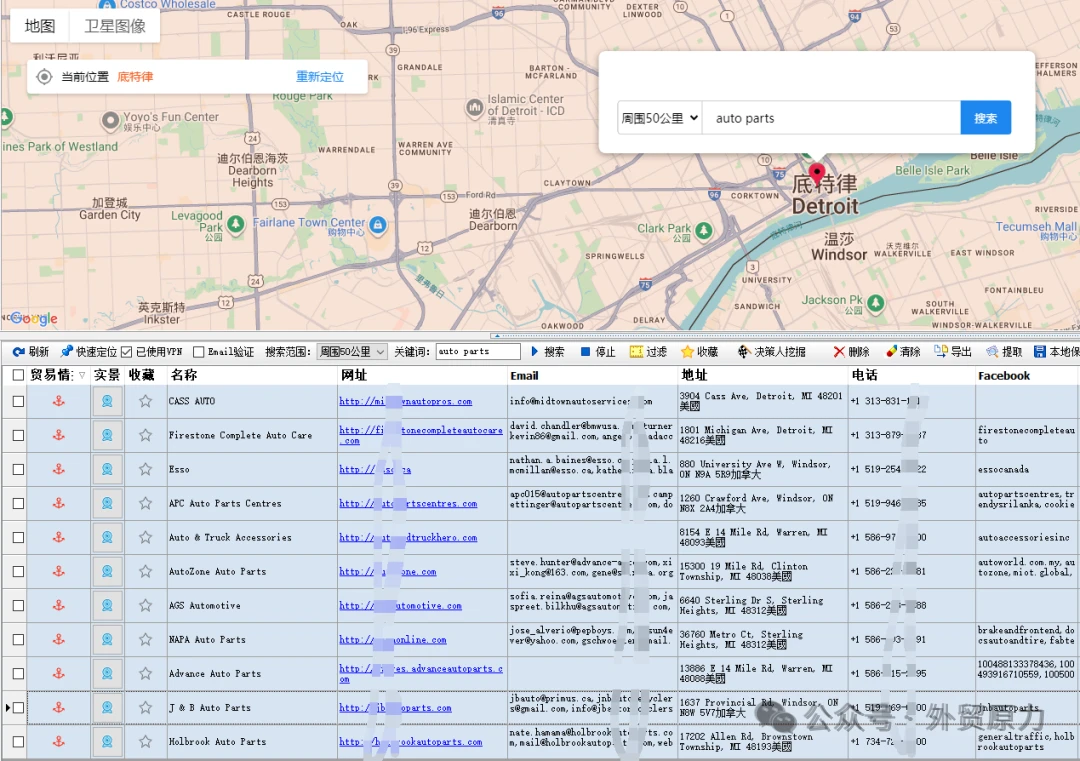This screenshot has width=1080, height=761.
Task: Click red Detroit location pin on map
Action: coord(817,174)
